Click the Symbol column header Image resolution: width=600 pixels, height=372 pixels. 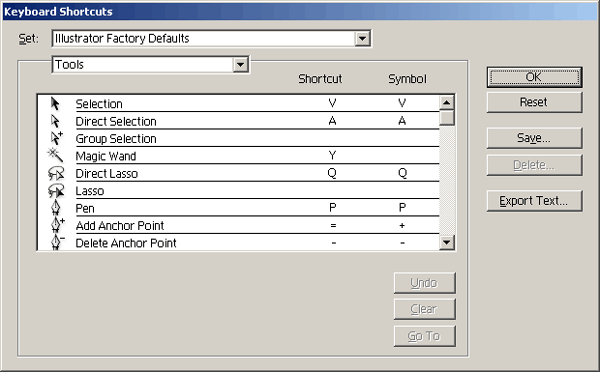[x=408, y=79]
